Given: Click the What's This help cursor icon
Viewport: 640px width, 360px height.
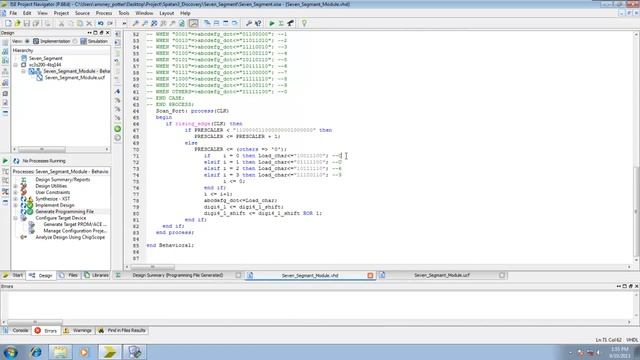Looking at the screenshot, I should [258, 23].
